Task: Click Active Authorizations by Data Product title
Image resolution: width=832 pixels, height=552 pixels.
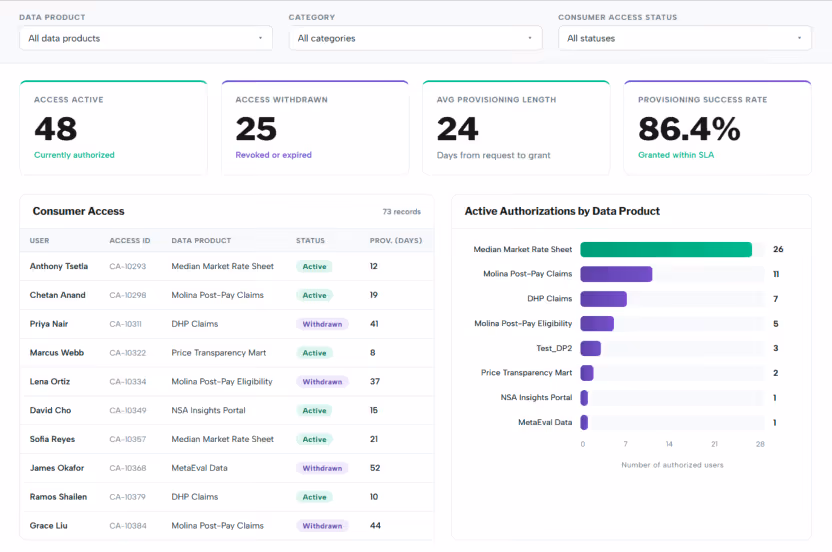Action: (x=562, y=211)
